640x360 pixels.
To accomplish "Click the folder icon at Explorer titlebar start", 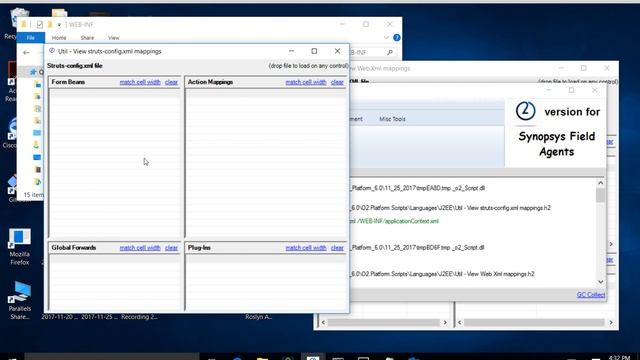I will tap(24, 24).
